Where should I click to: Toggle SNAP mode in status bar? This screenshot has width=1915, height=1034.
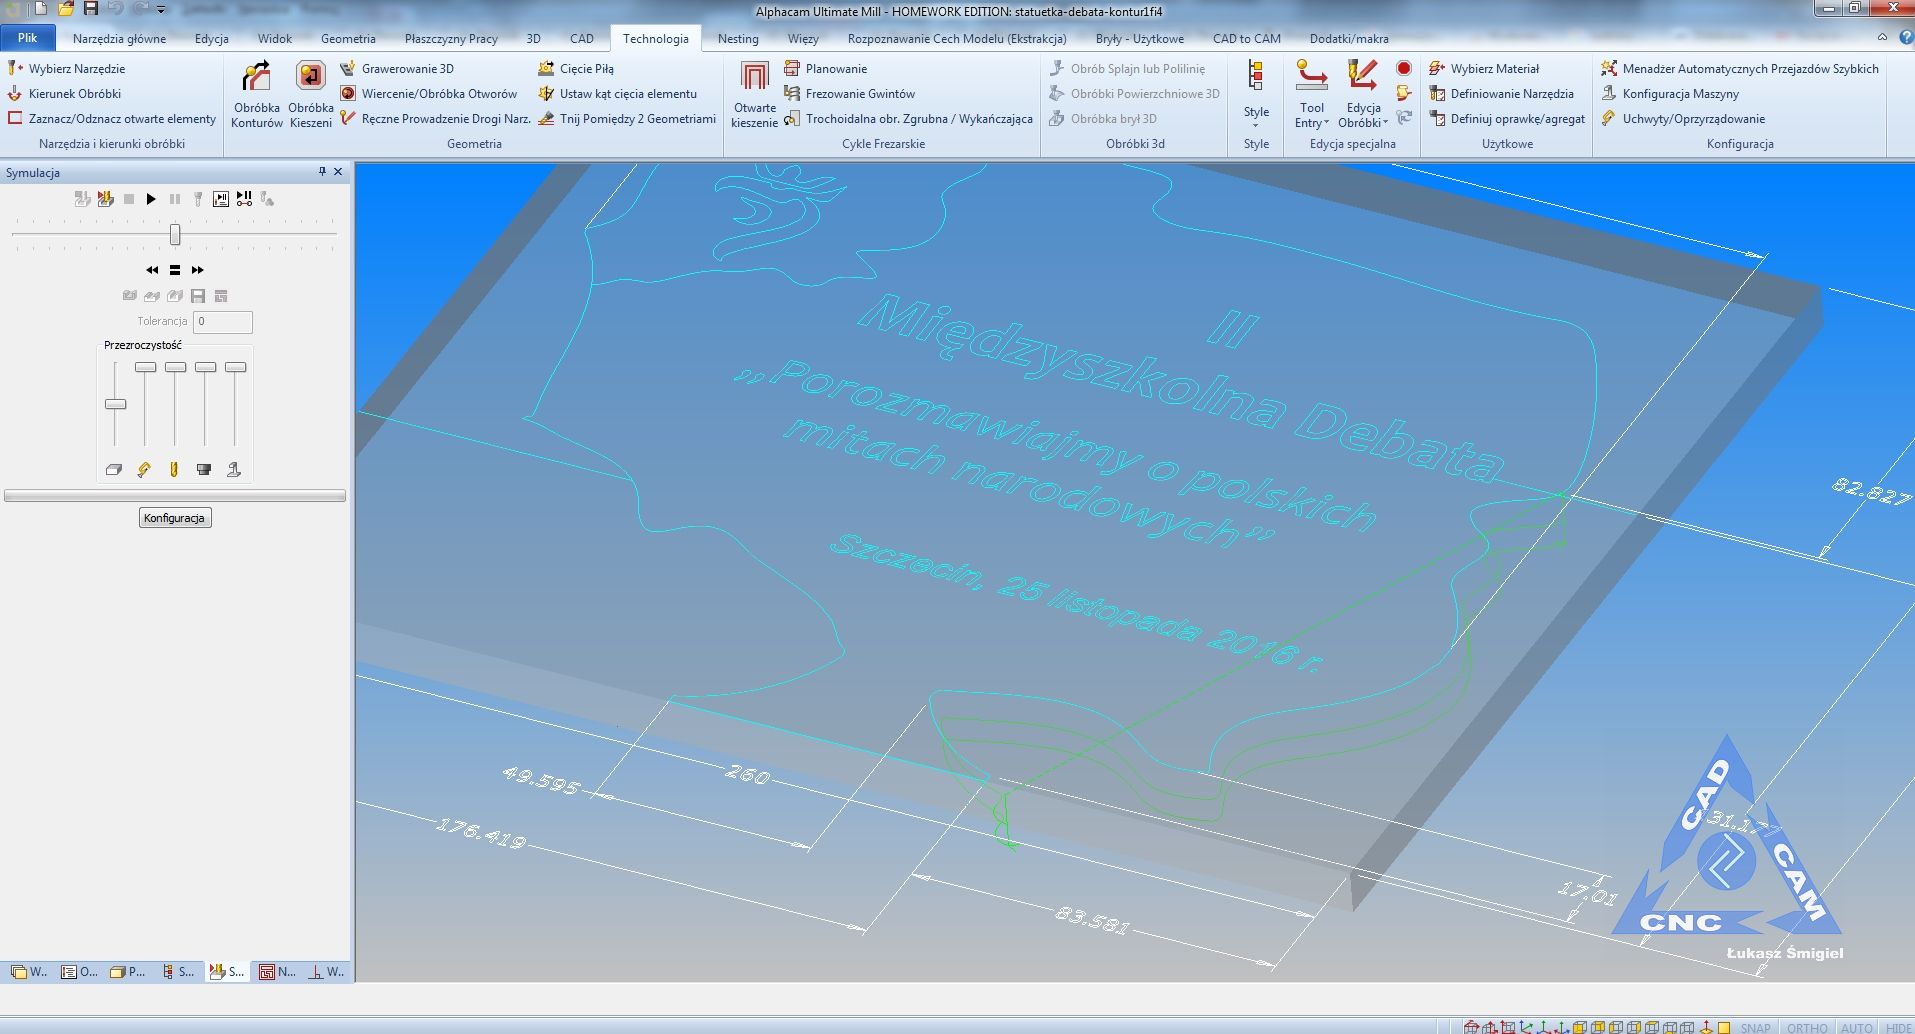coord(1755,1027)
